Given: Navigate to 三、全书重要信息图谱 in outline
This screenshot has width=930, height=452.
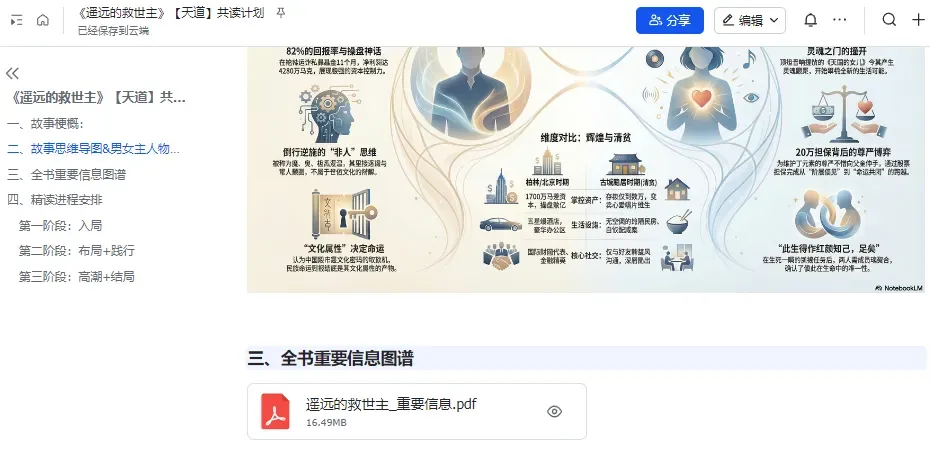Looking at the screenshot, I should 66,174.
